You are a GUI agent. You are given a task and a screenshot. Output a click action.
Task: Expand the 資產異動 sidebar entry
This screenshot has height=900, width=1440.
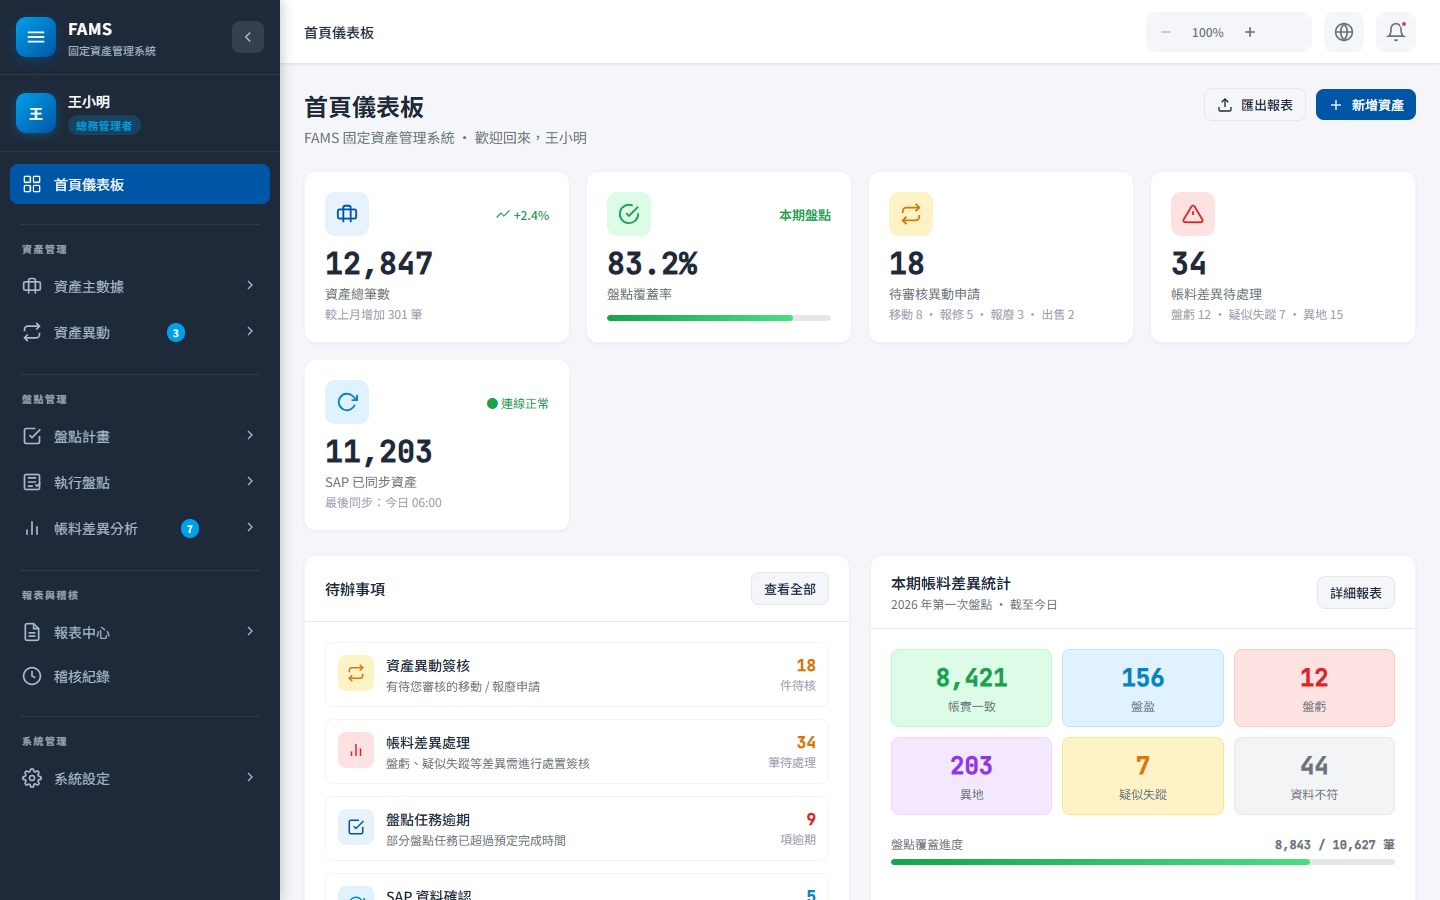coord(140,332)
